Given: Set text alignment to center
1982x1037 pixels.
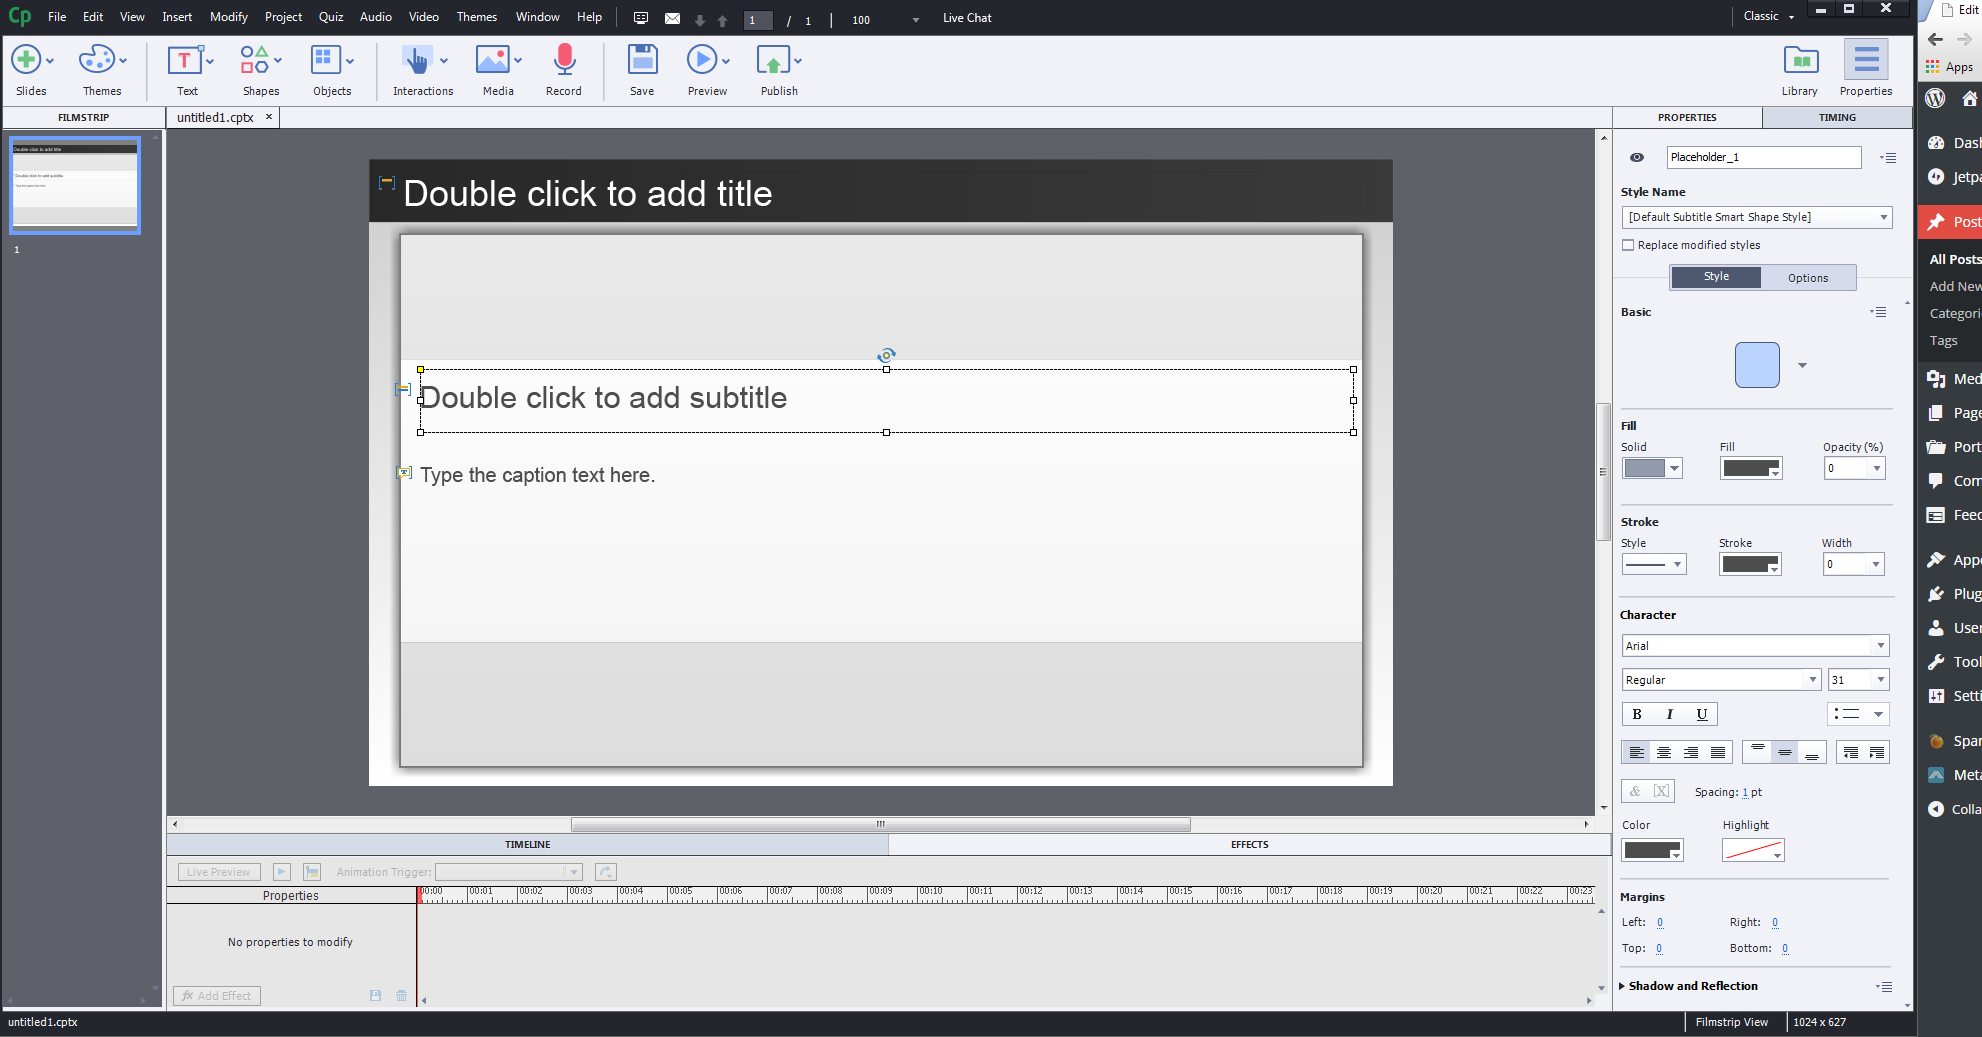Looking at the screenshot, I should pos(1664,752).
